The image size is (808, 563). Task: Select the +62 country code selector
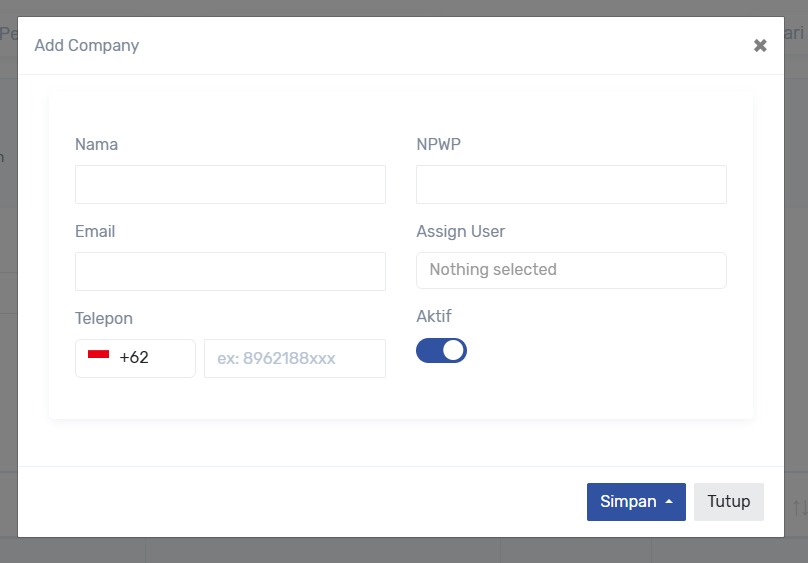[135, 358]
